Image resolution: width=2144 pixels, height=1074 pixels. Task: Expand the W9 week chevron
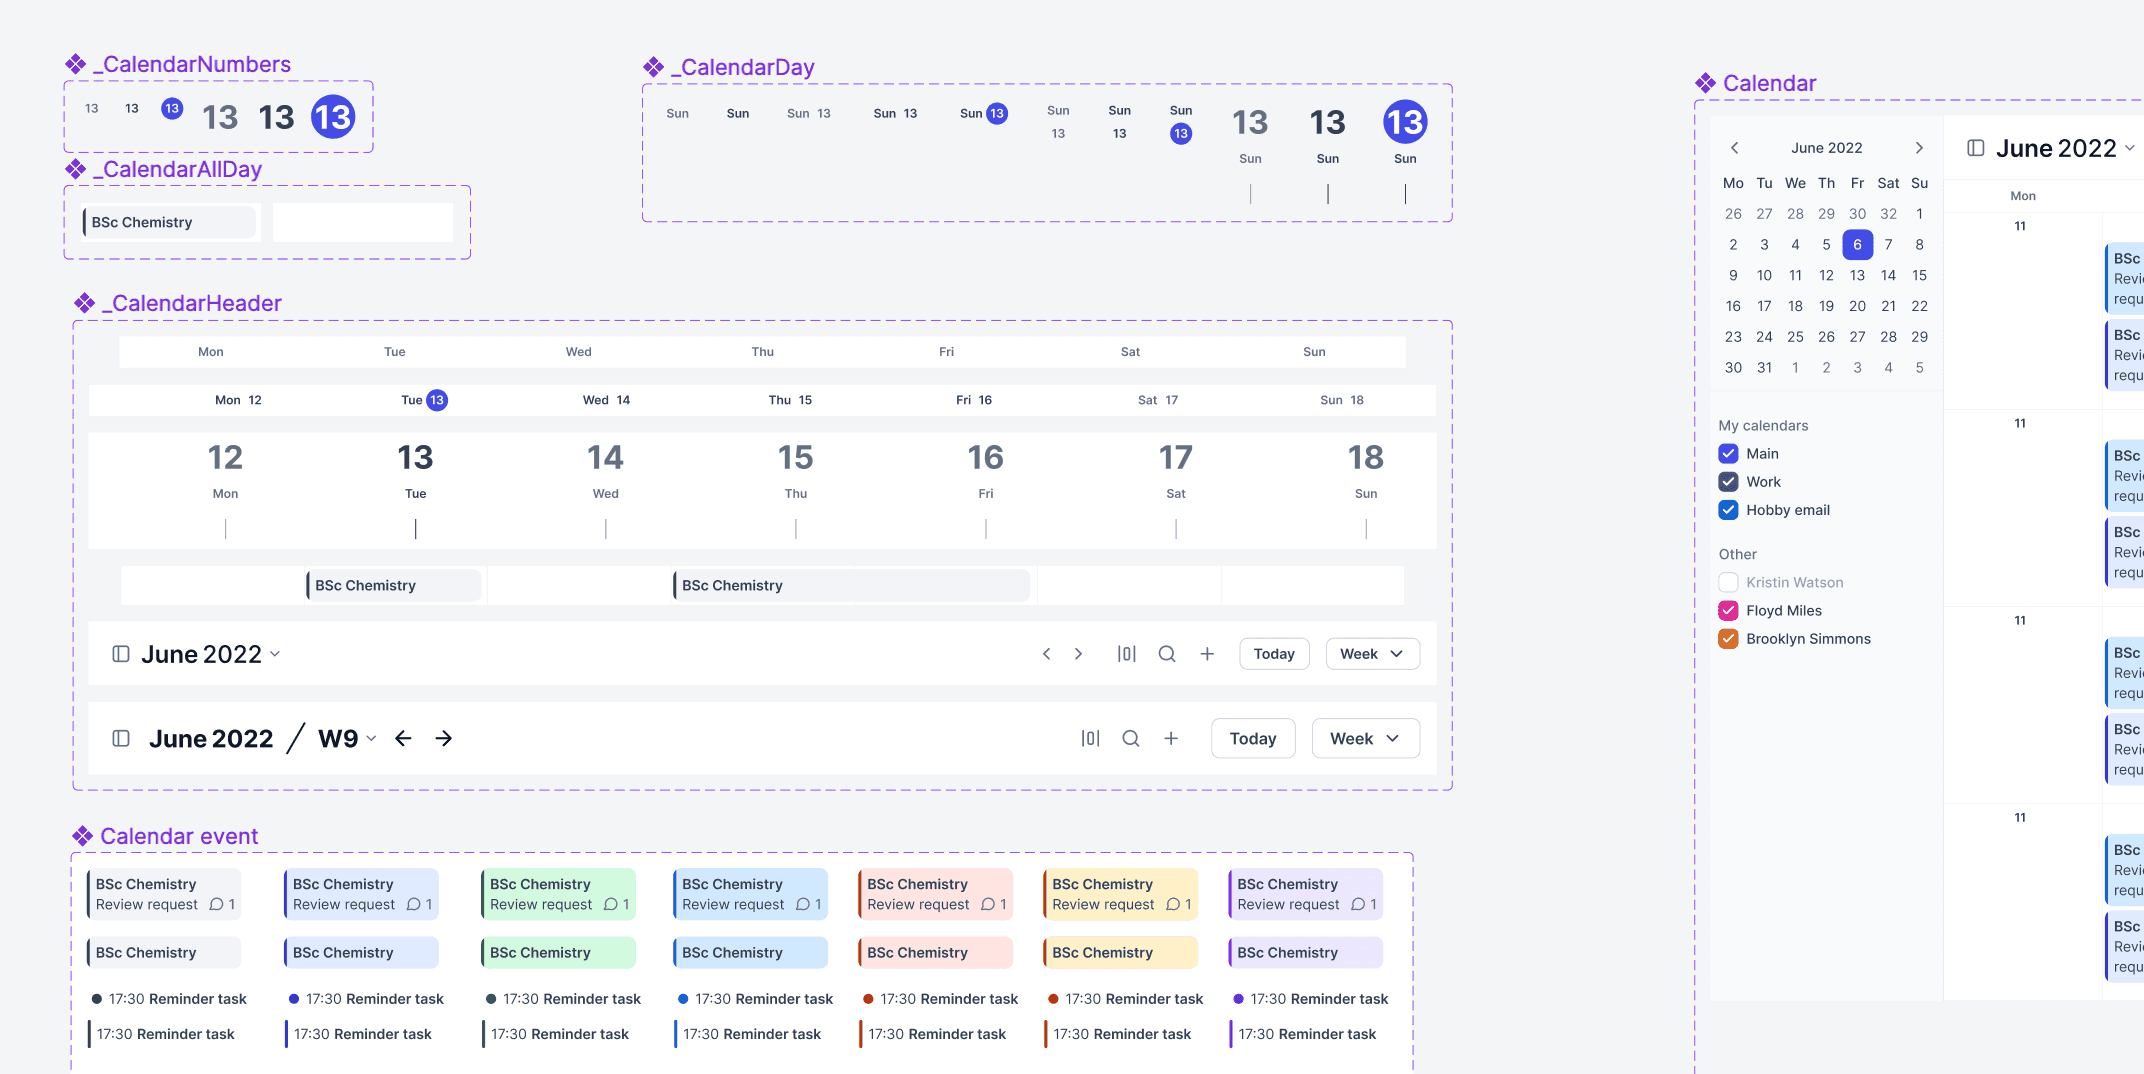371,738
